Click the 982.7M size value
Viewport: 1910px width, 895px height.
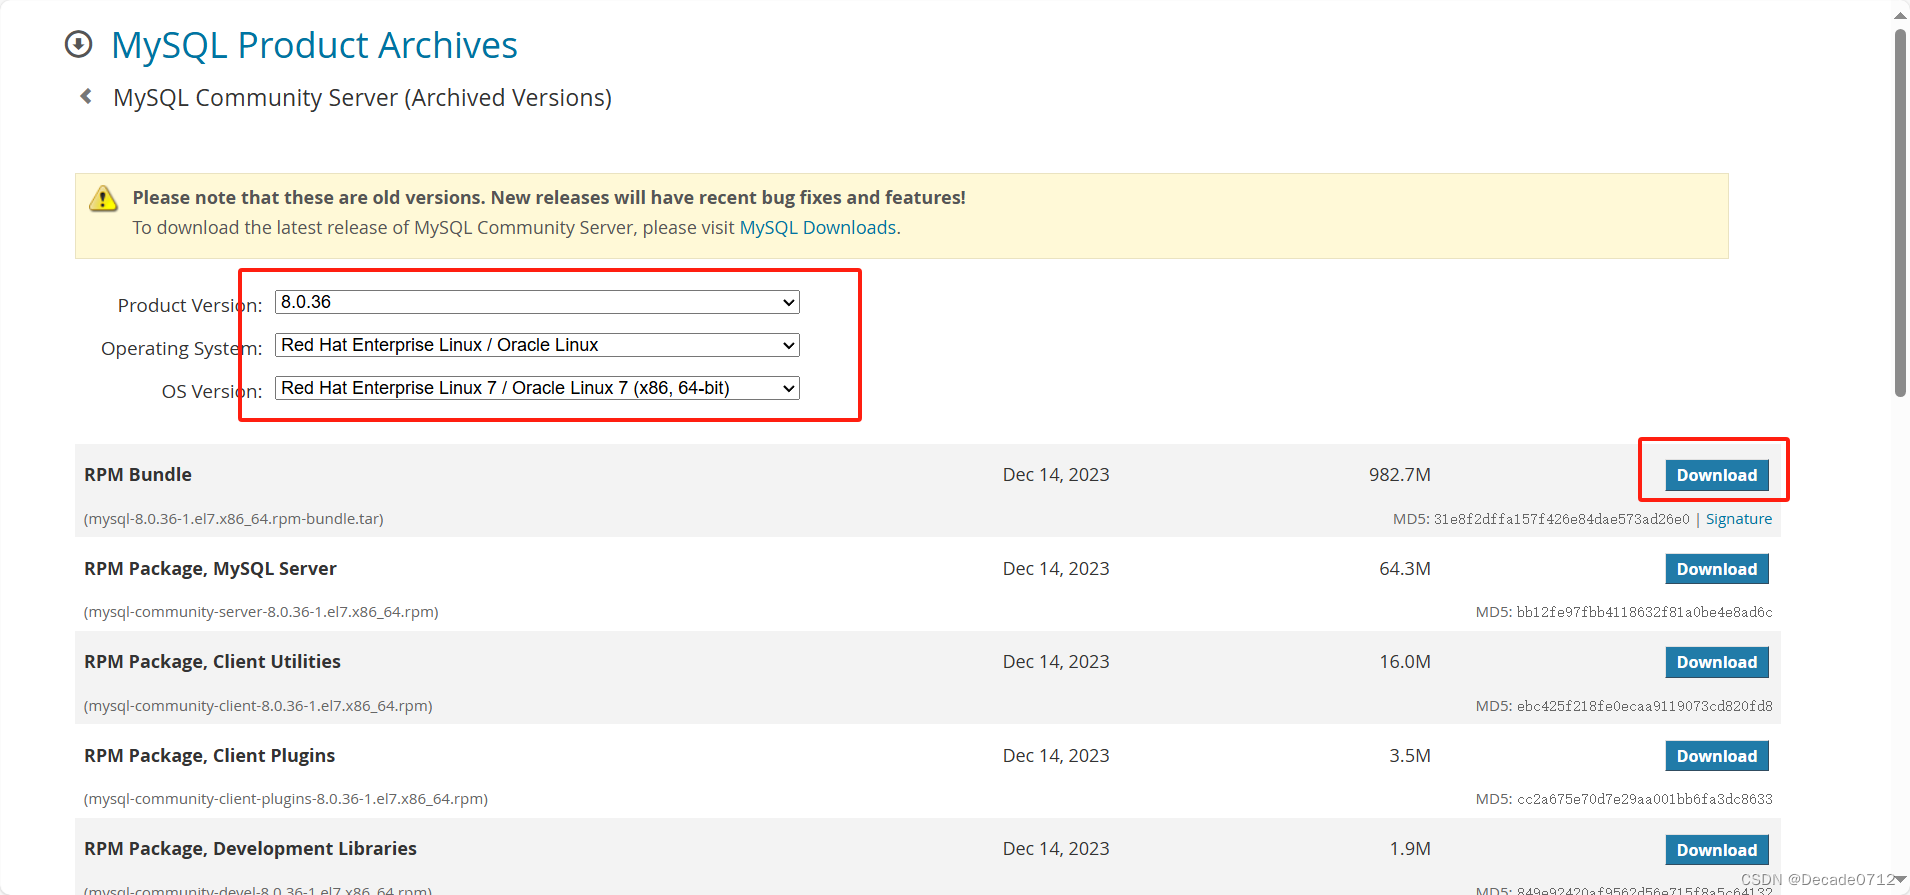[1399, 475]
